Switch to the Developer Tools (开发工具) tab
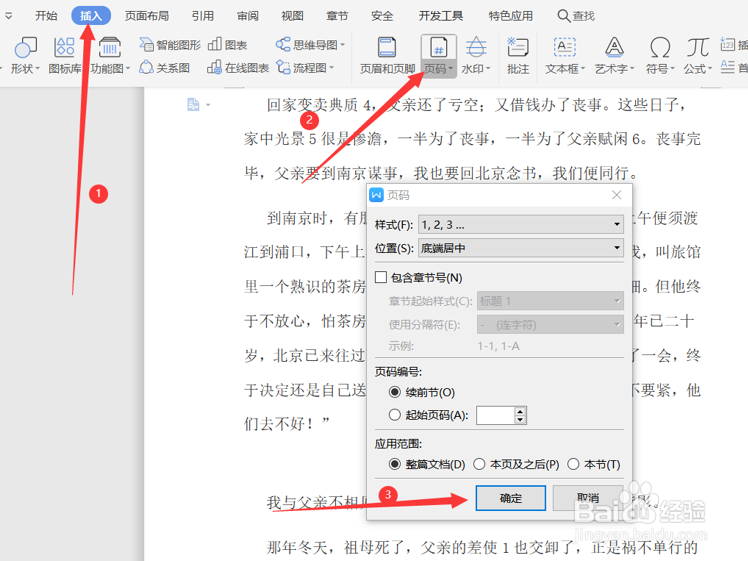 (x=441, y=16)
